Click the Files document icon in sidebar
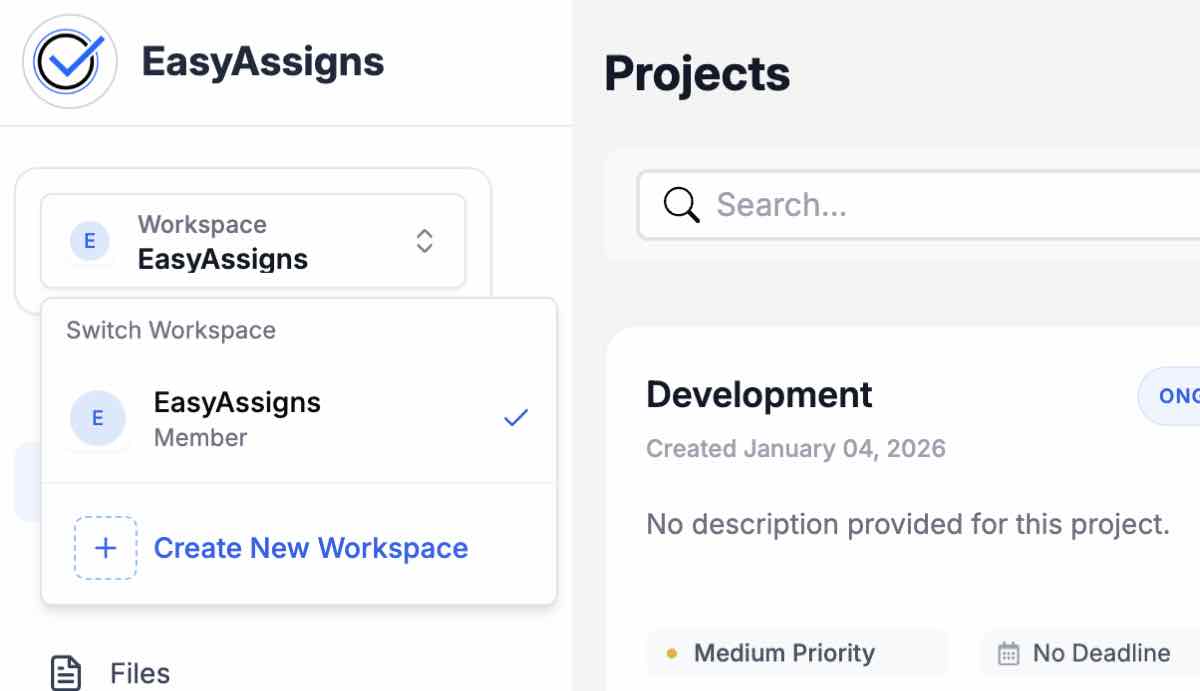This screenshot has height=691, width=1200. coord(65,673)
